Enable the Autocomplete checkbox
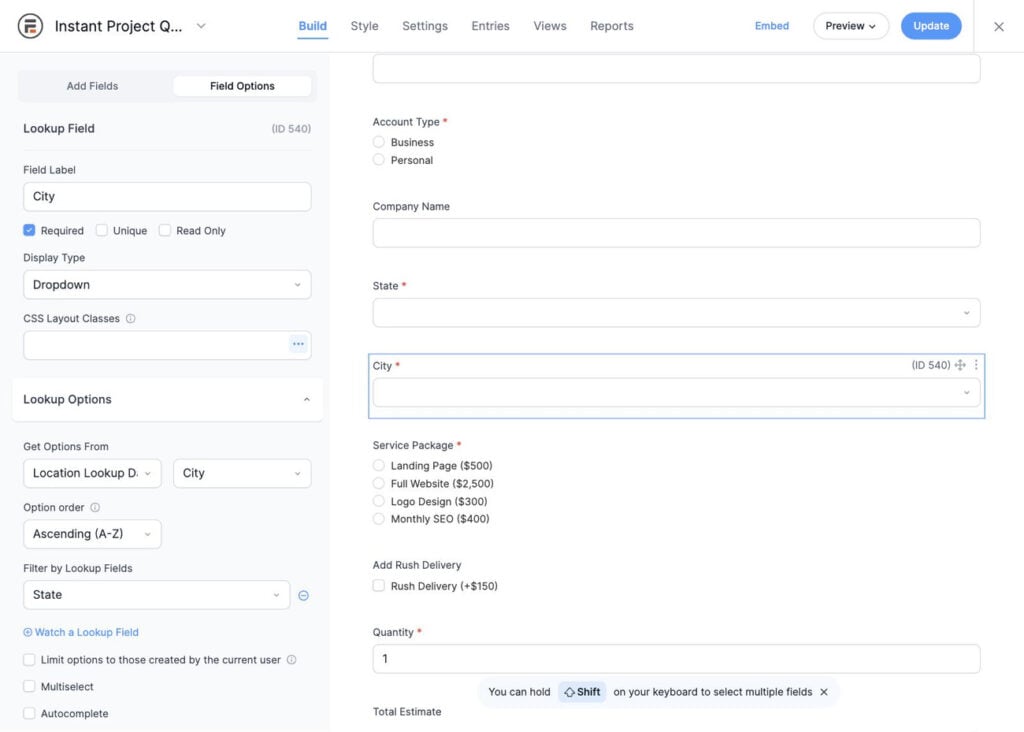This screenshot has height=732, width=1024. 29,713
